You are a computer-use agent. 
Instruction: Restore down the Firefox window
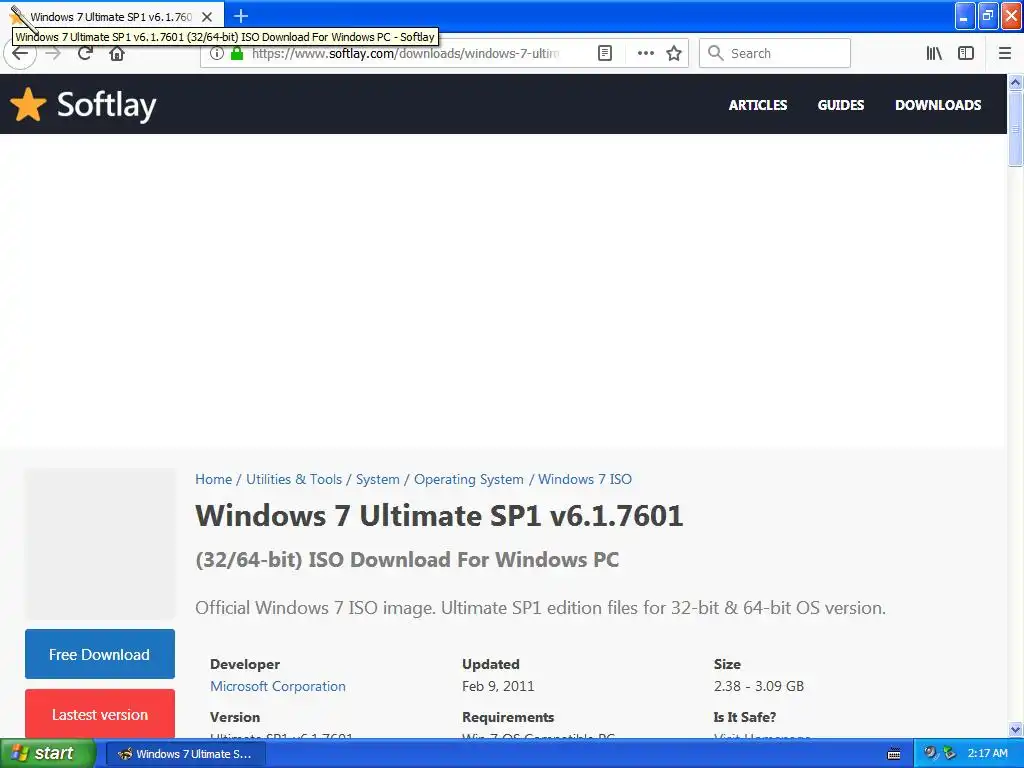[988, 16]
